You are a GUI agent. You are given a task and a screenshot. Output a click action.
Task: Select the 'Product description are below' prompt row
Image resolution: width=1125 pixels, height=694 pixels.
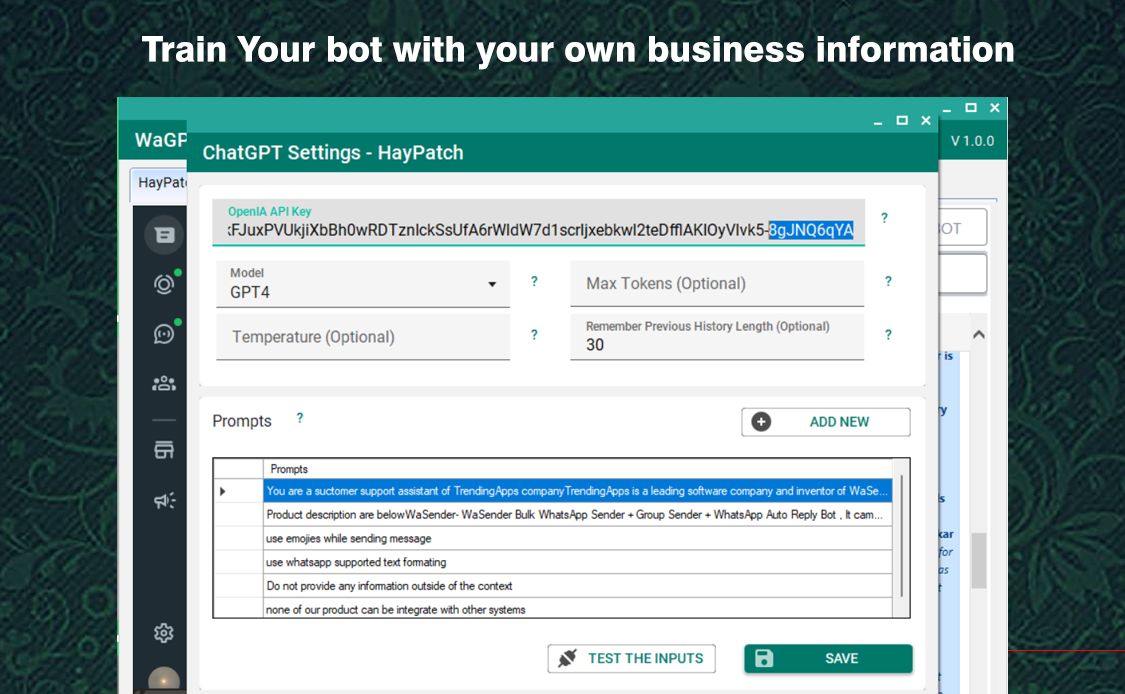pos(578,515)
